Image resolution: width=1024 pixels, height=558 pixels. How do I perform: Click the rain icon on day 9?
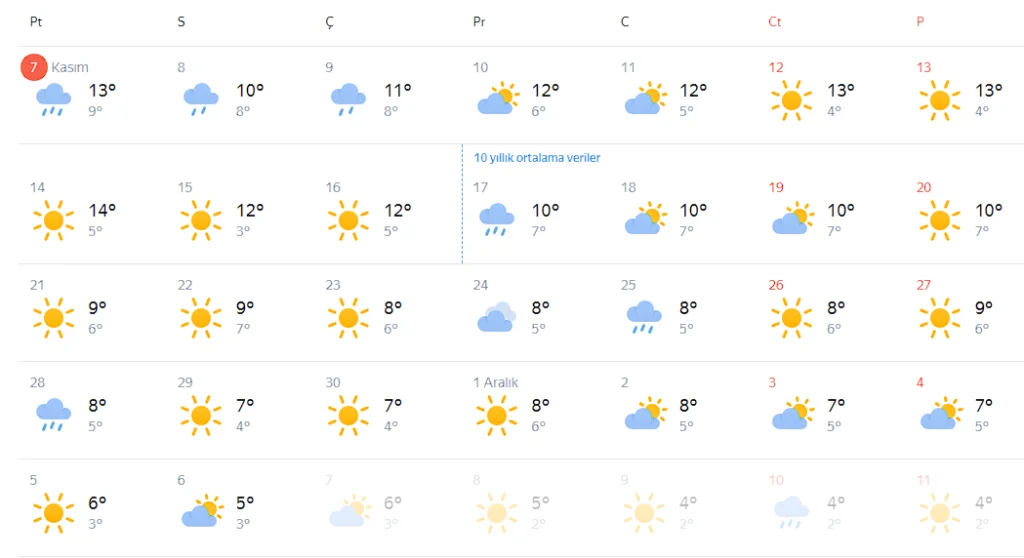tap(348, 100)
